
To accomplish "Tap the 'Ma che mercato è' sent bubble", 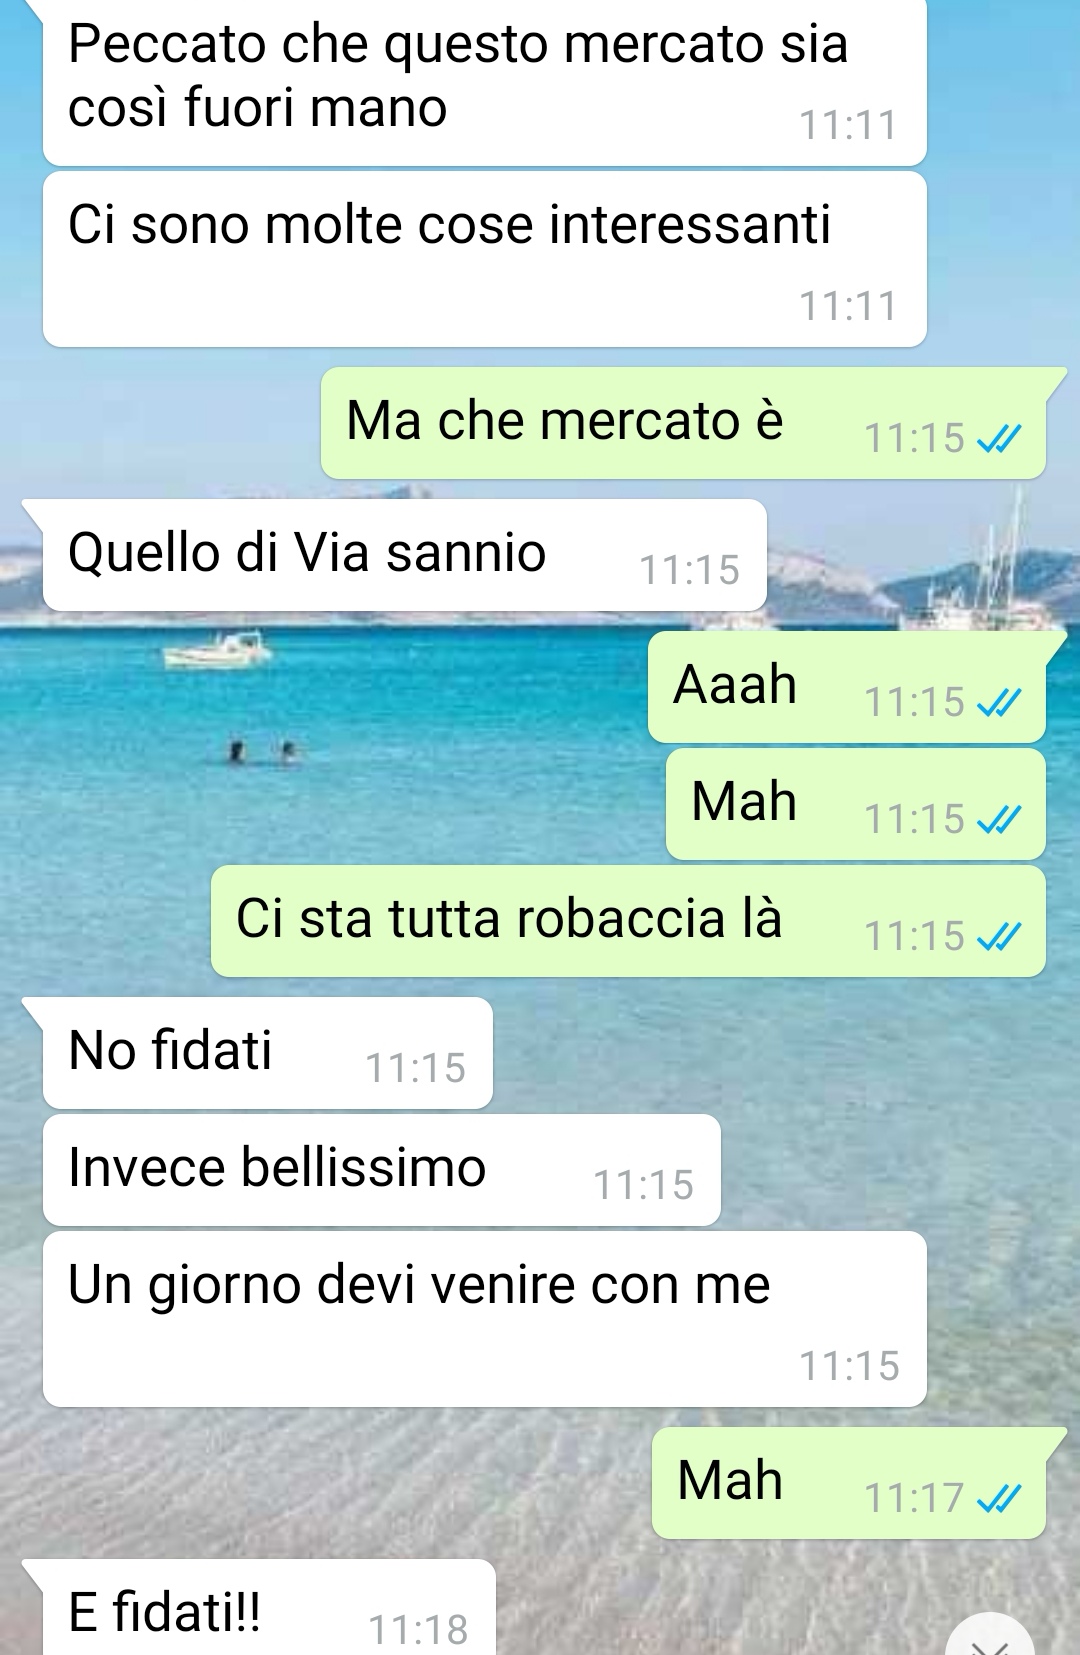I will coord(684,422).
